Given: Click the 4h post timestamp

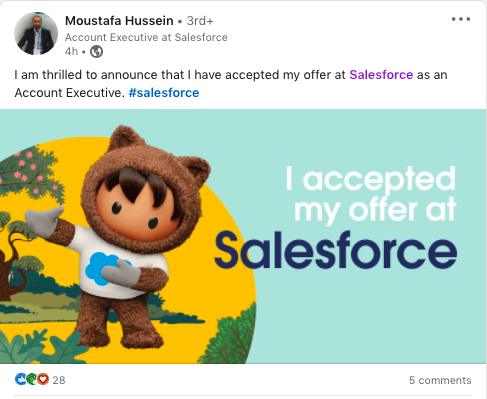Looking at the screenshot, I should coord(71,52).
